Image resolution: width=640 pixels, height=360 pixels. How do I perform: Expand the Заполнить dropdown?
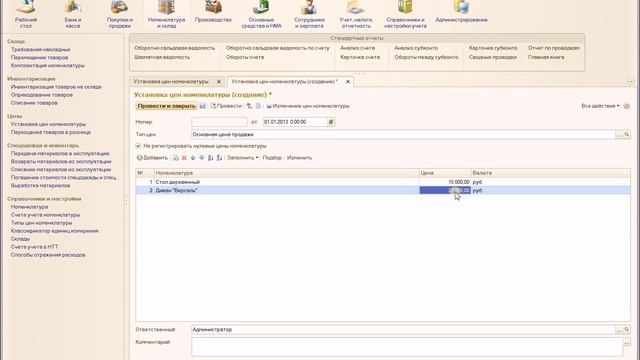point(242,158)
